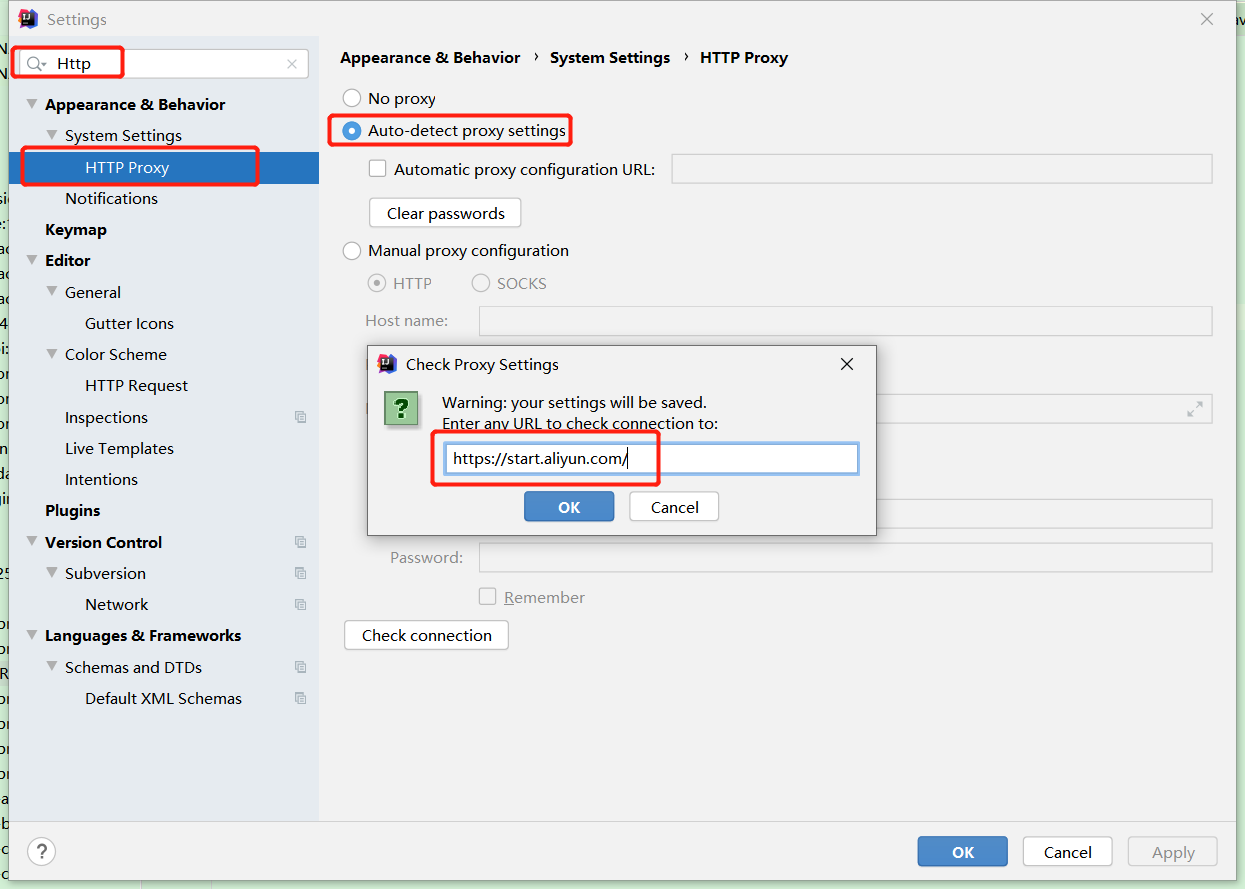The width and height of the screenshot is (1245, 889).
Task: Cancel the Check Proxy Settings dialog
Action: pos(674,507)
